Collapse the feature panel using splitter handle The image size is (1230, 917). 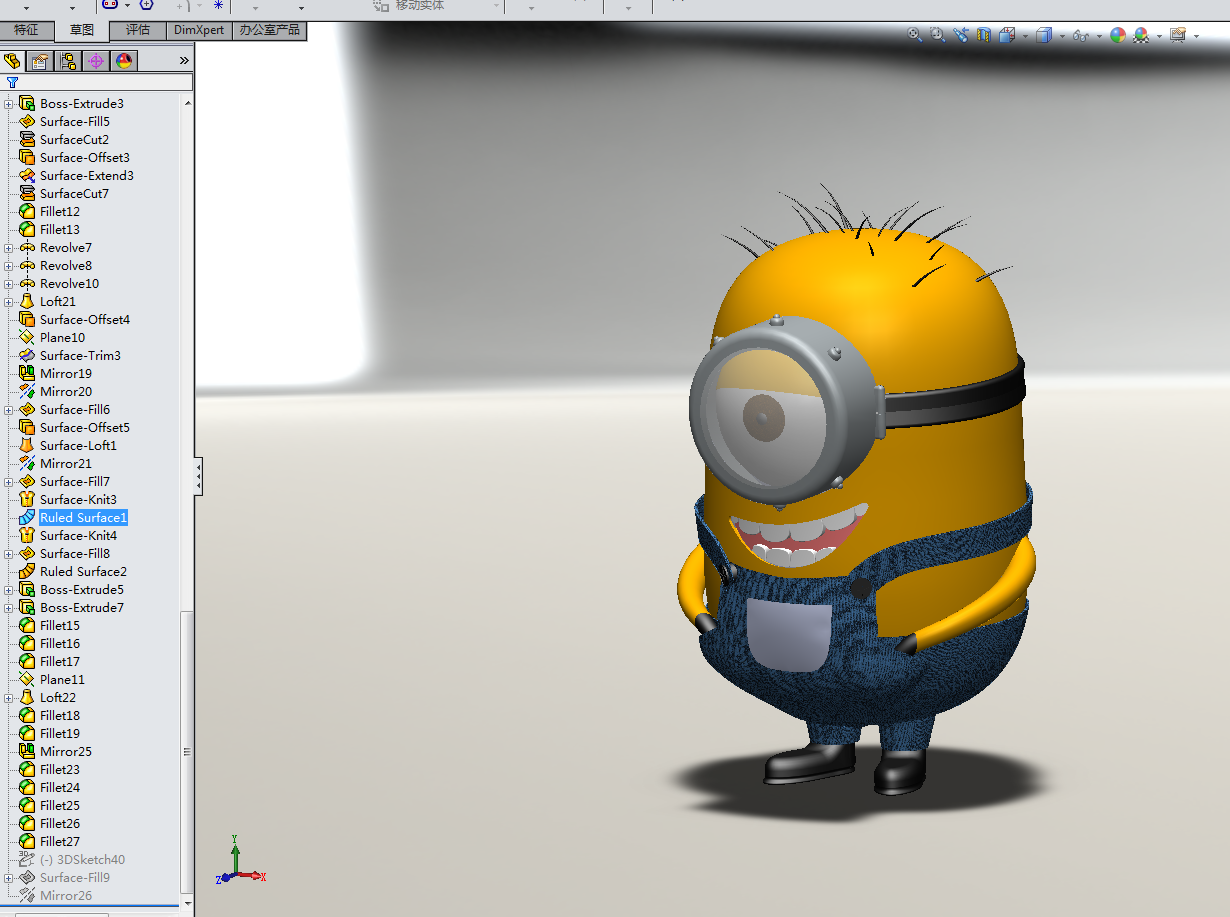[198, 476]
